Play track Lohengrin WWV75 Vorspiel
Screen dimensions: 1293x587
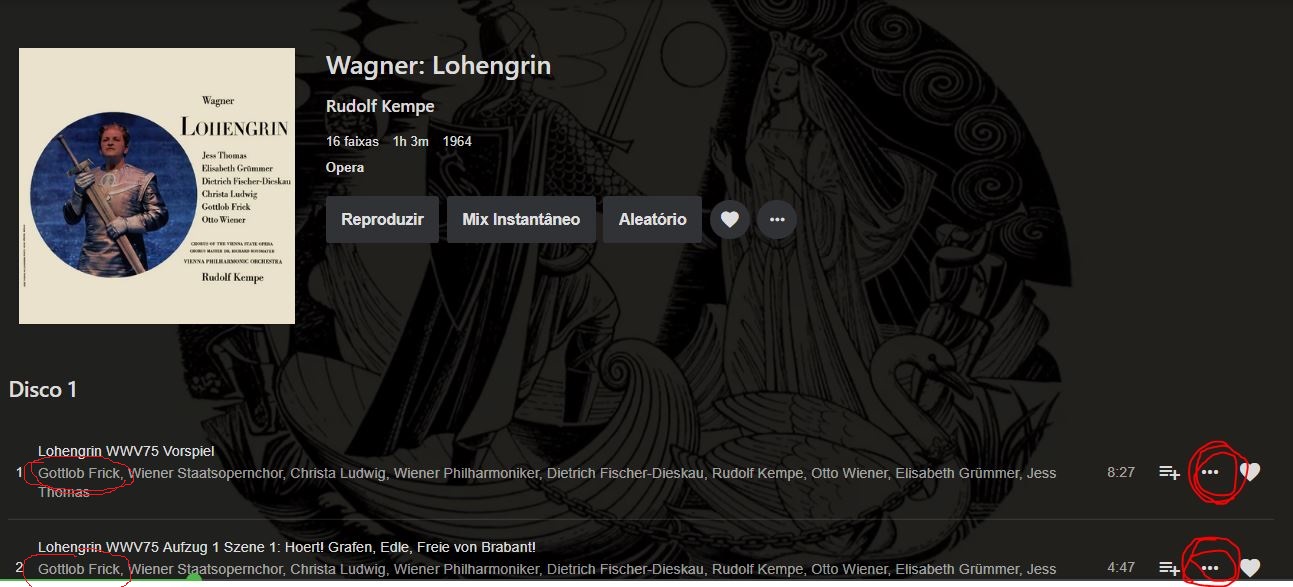point(126,451)
